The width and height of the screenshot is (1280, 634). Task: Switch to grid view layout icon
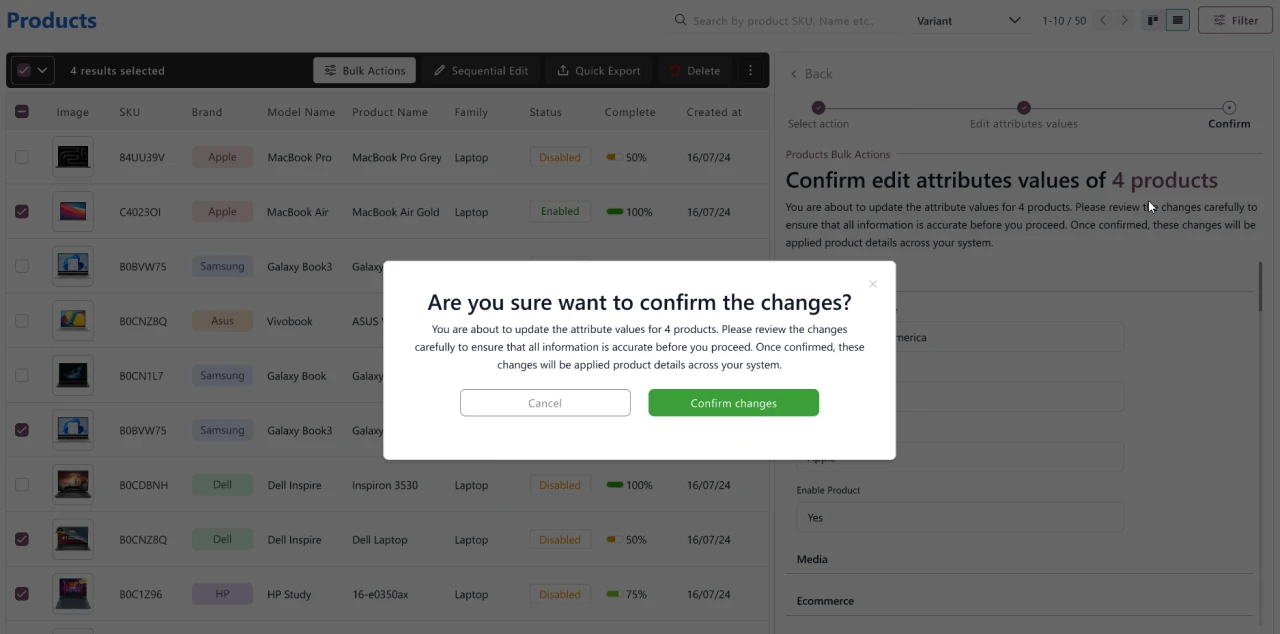(x=1153, y=20)
